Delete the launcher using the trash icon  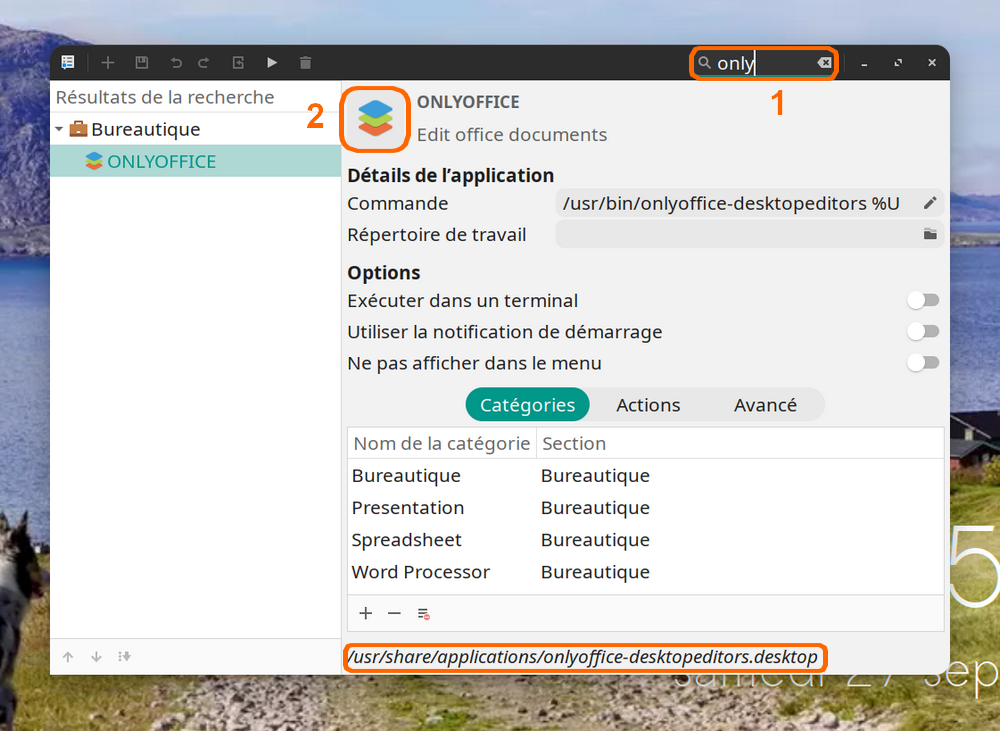point(306,63)
